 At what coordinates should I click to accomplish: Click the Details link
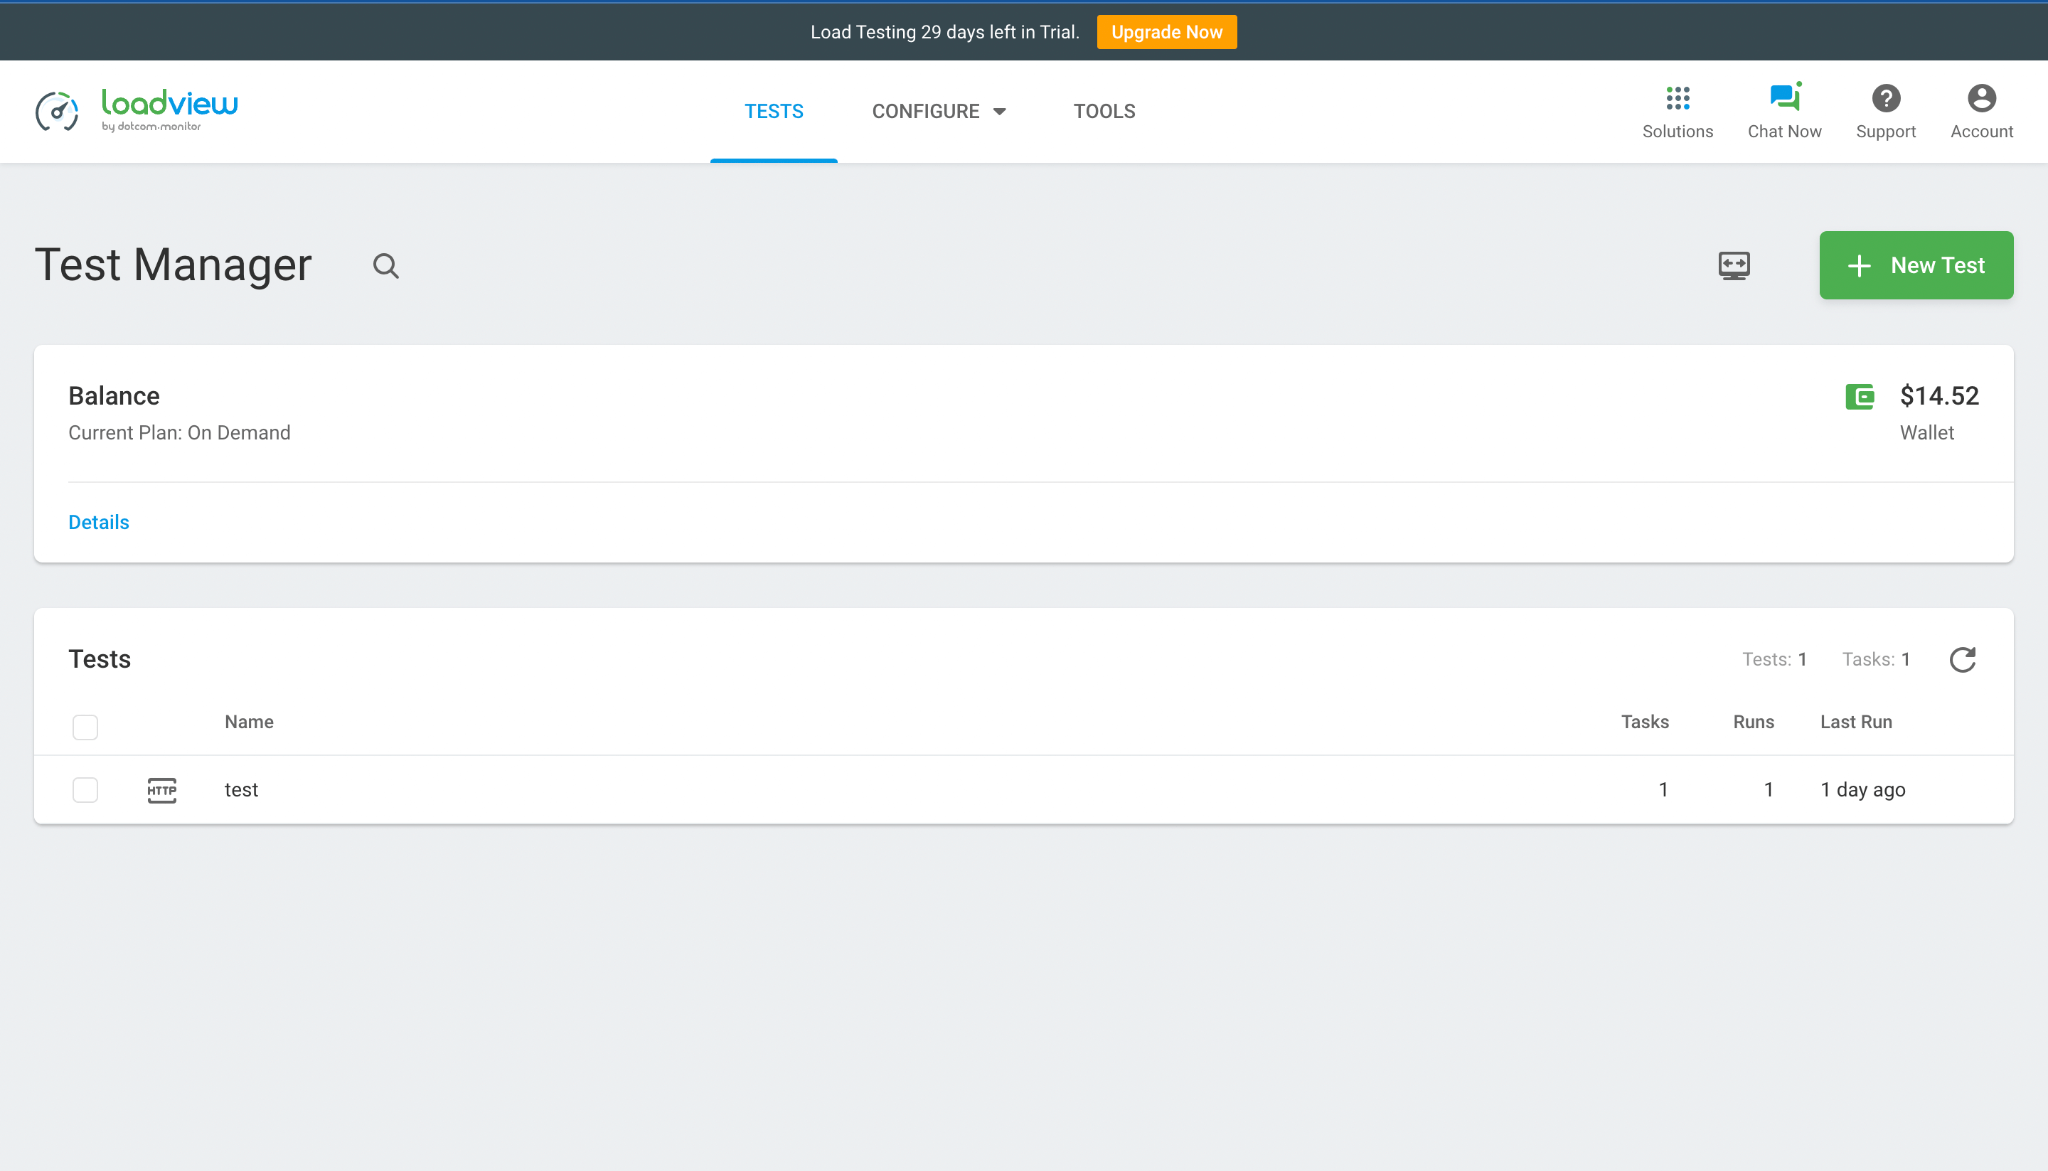[x=100, y=523]
